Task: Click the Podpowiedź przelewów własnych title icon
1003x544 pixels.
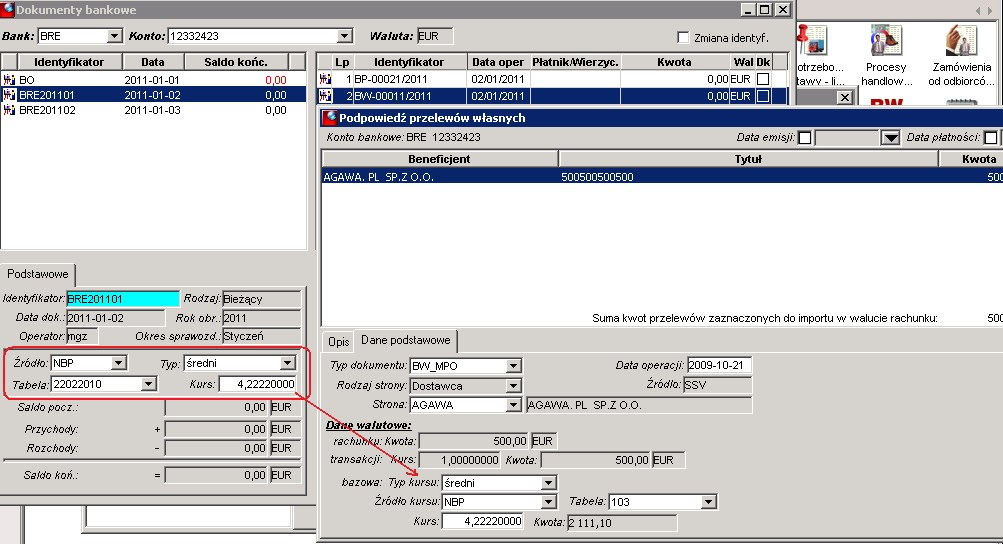Action: [x=329, y=118]
